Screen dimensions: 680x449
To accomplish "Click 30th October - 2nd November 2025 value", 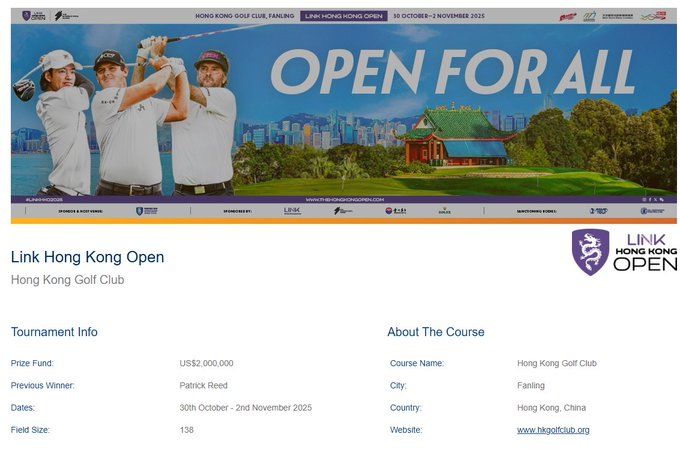I will pyautogui.click(x=245, y=408).
